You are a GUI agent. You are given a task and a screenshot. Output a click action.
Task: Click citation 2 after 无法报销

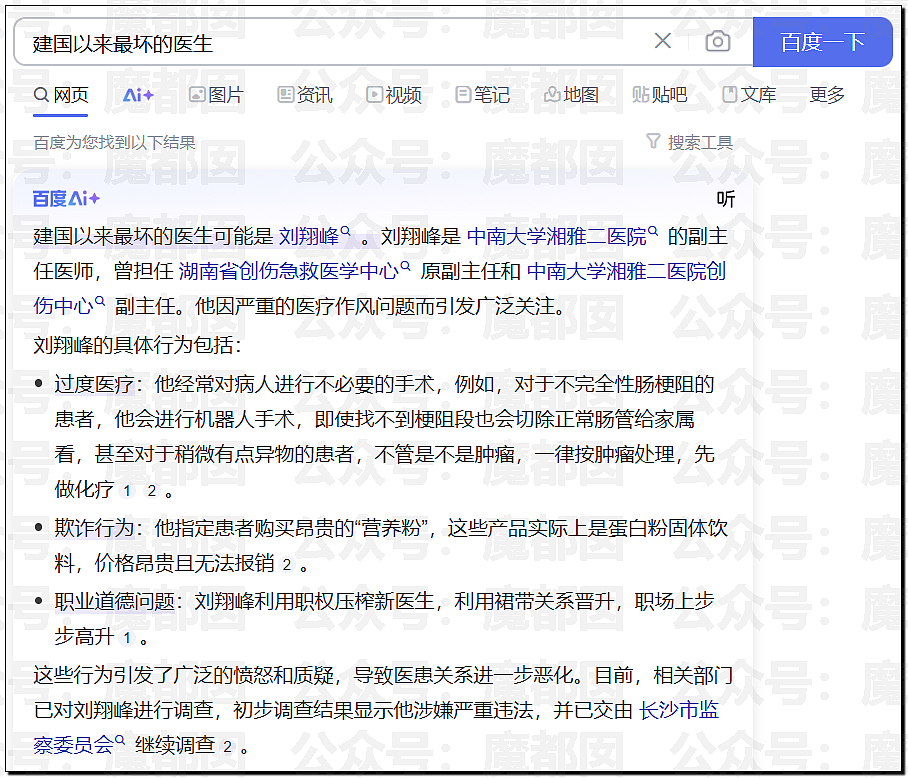pyautogui.click(x=287, y=564)
